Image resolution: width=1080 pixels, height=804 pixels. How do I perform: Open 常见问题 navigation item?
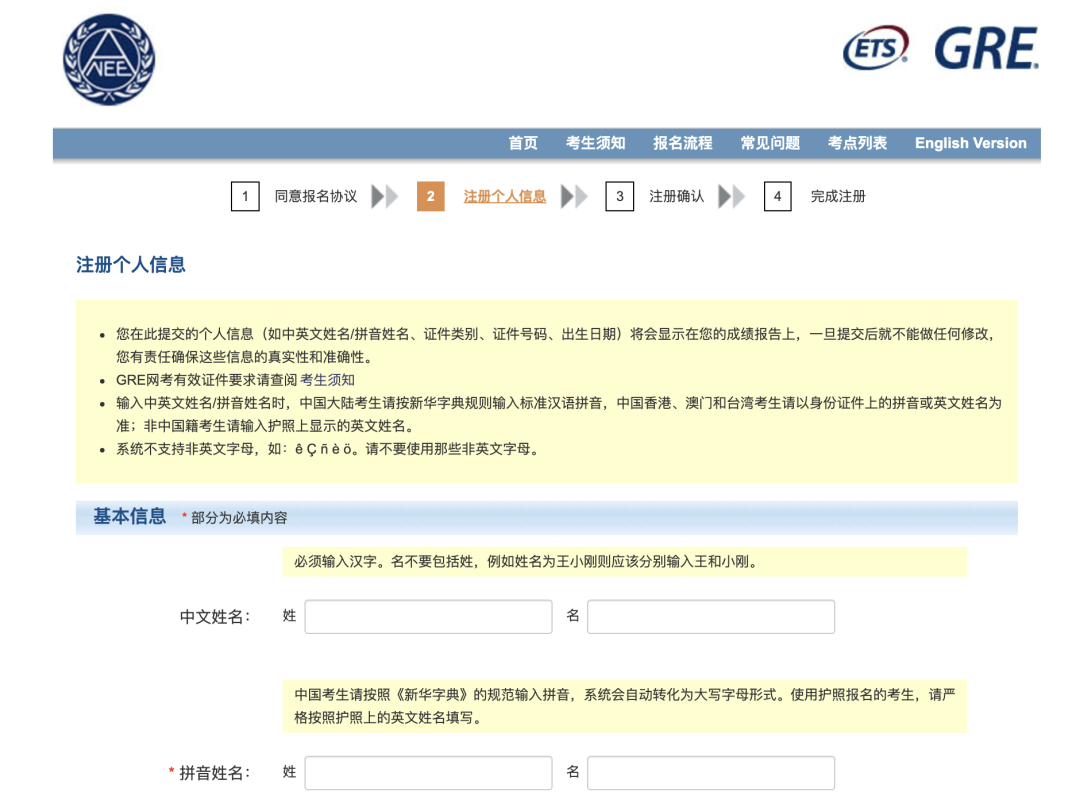770,143
